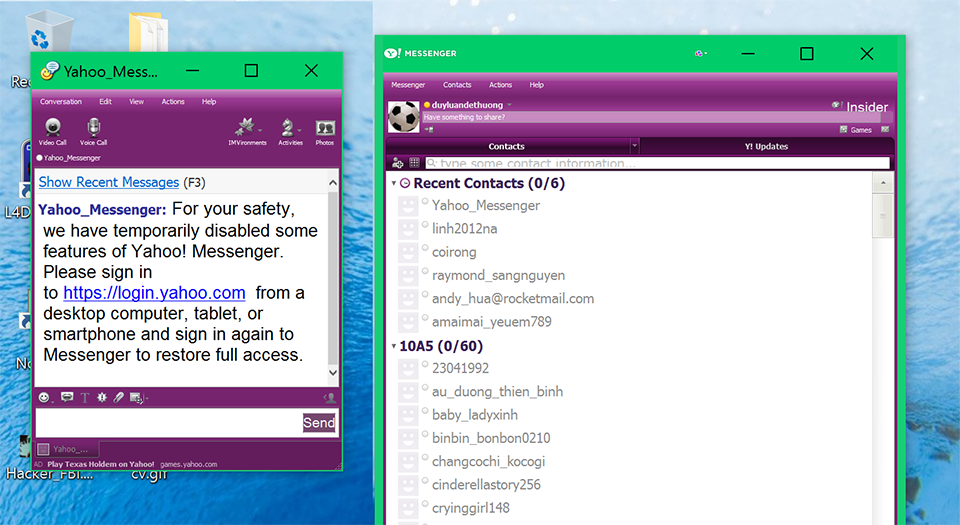Collapse the 10A5 contact group

pyautogui.click(x=394, y=346)
